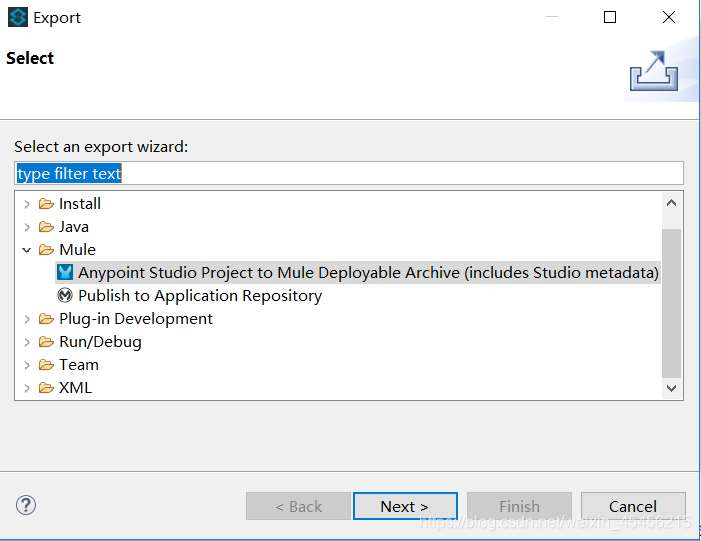
Task: Focus the type filter text field
Action: click(349, 173)
